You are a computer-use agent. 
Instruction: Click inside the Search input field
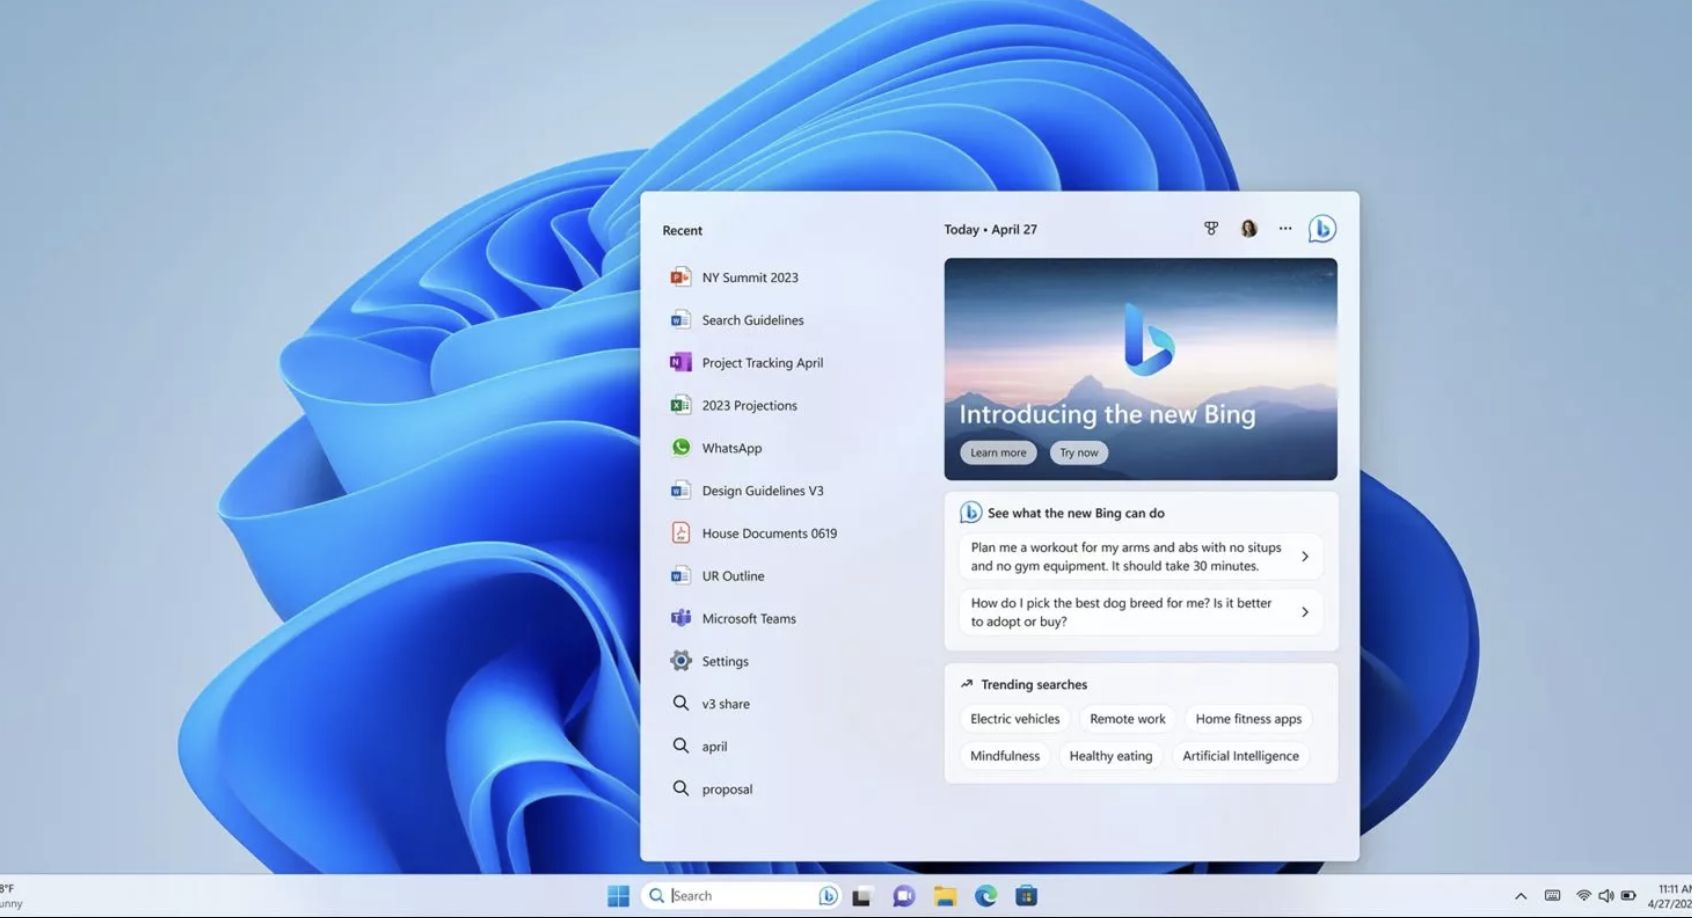point(730,895)
